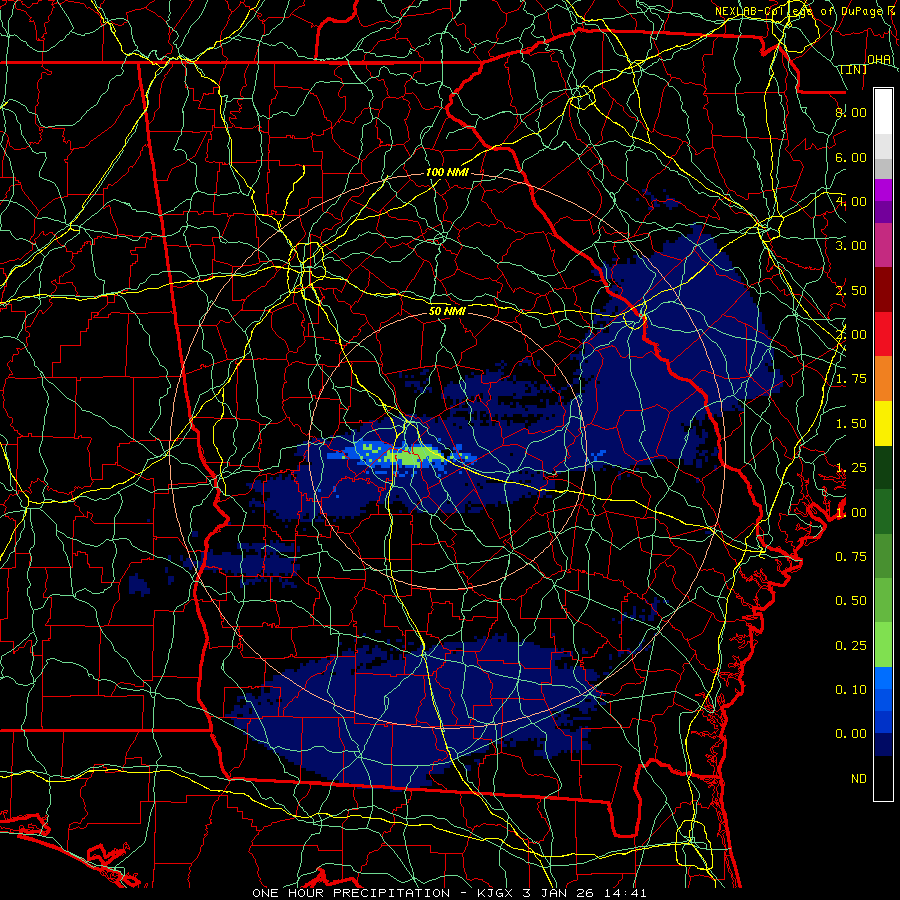Click the 14:41 timestamp in the footer
The image size is (900, 900).
pyautogui.click(x=627, y=893)
